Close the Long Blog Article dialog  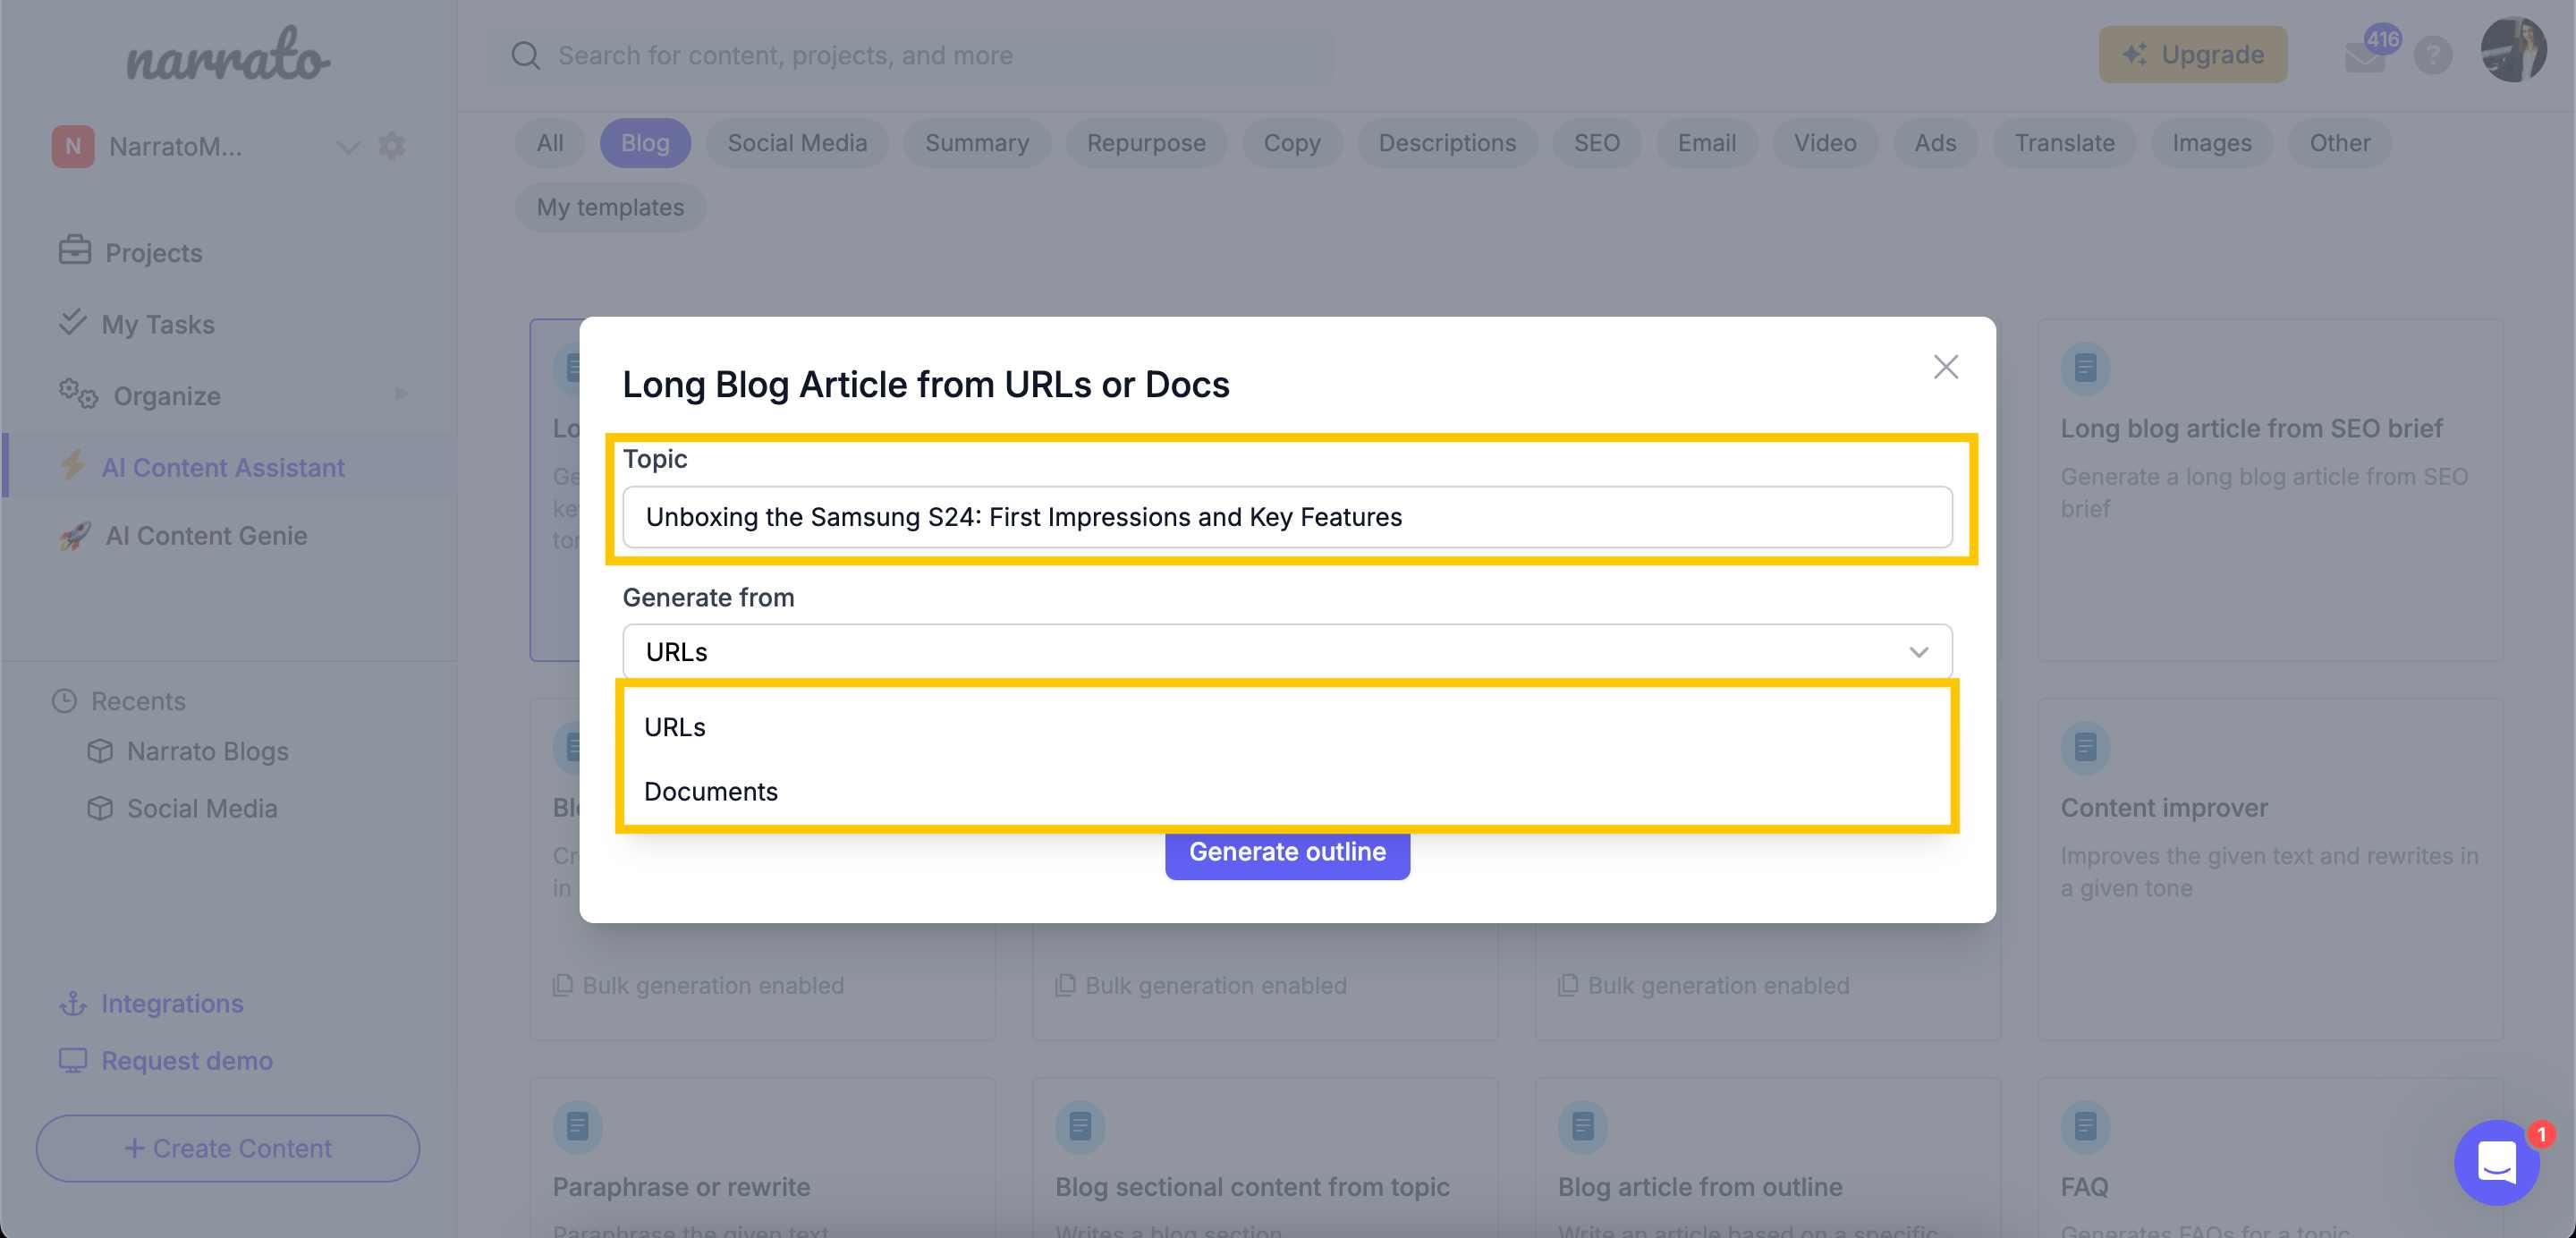click(x=1945, y=367)
